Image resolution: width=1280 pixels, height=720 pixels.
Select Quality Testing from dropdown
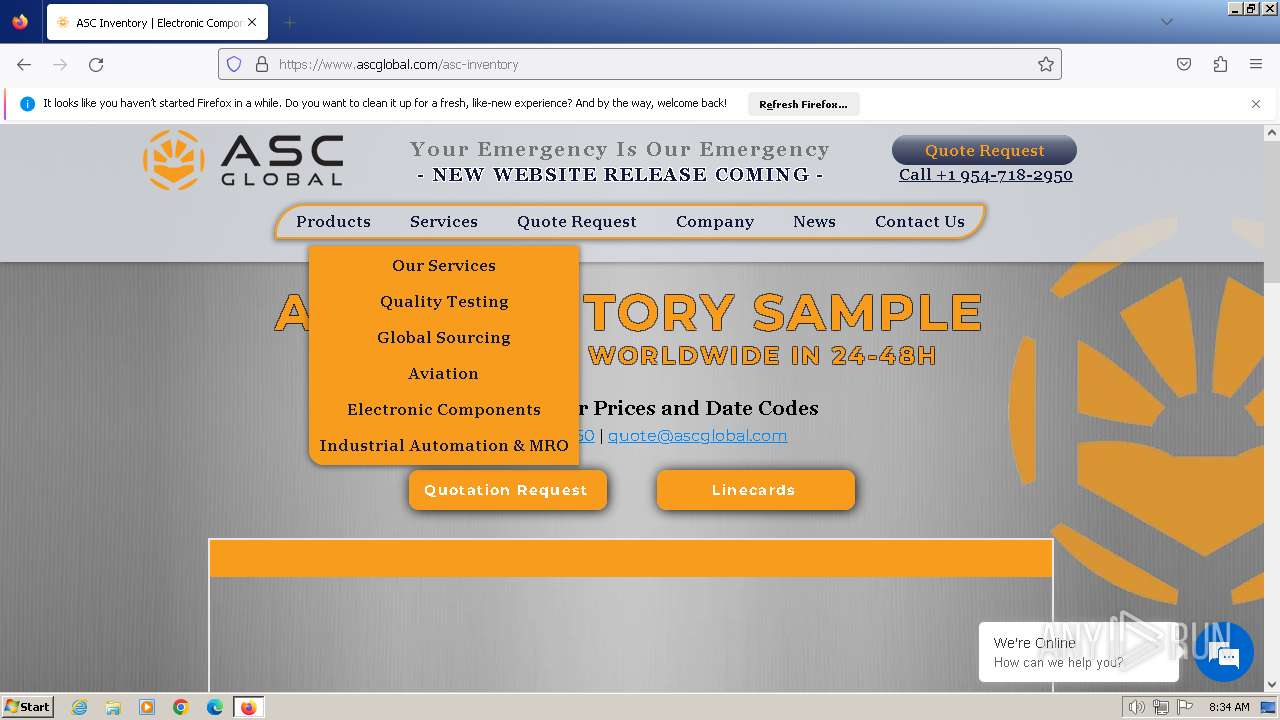[444, 302]
